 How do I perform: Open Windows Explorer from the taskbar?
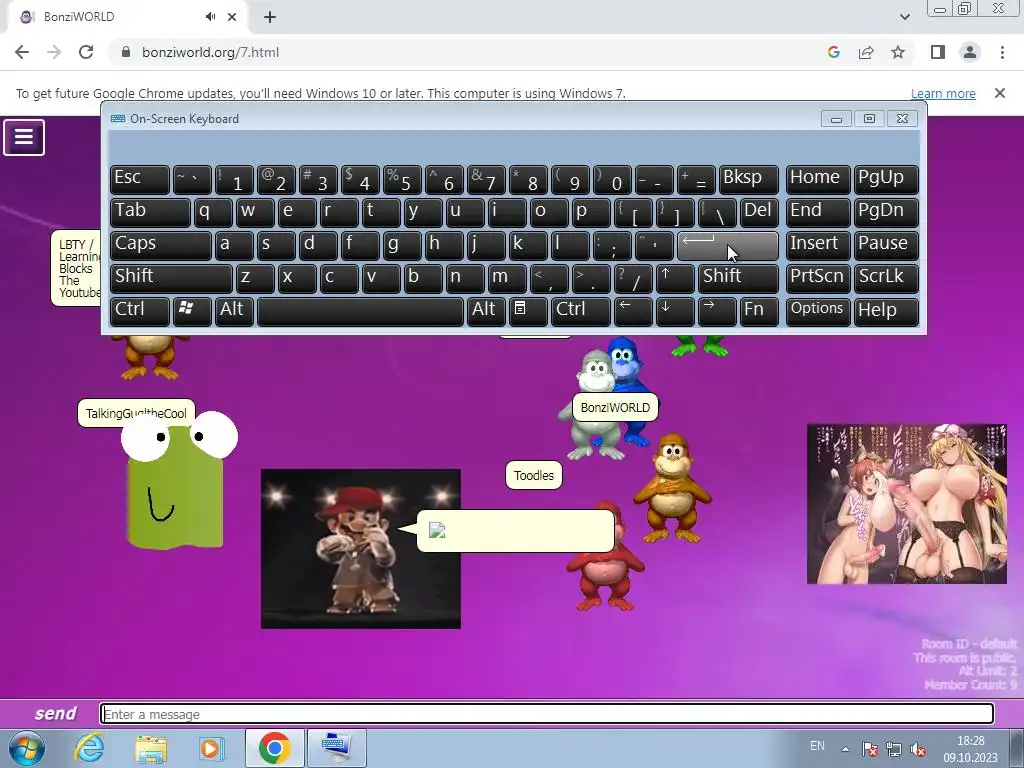[151, 748]
